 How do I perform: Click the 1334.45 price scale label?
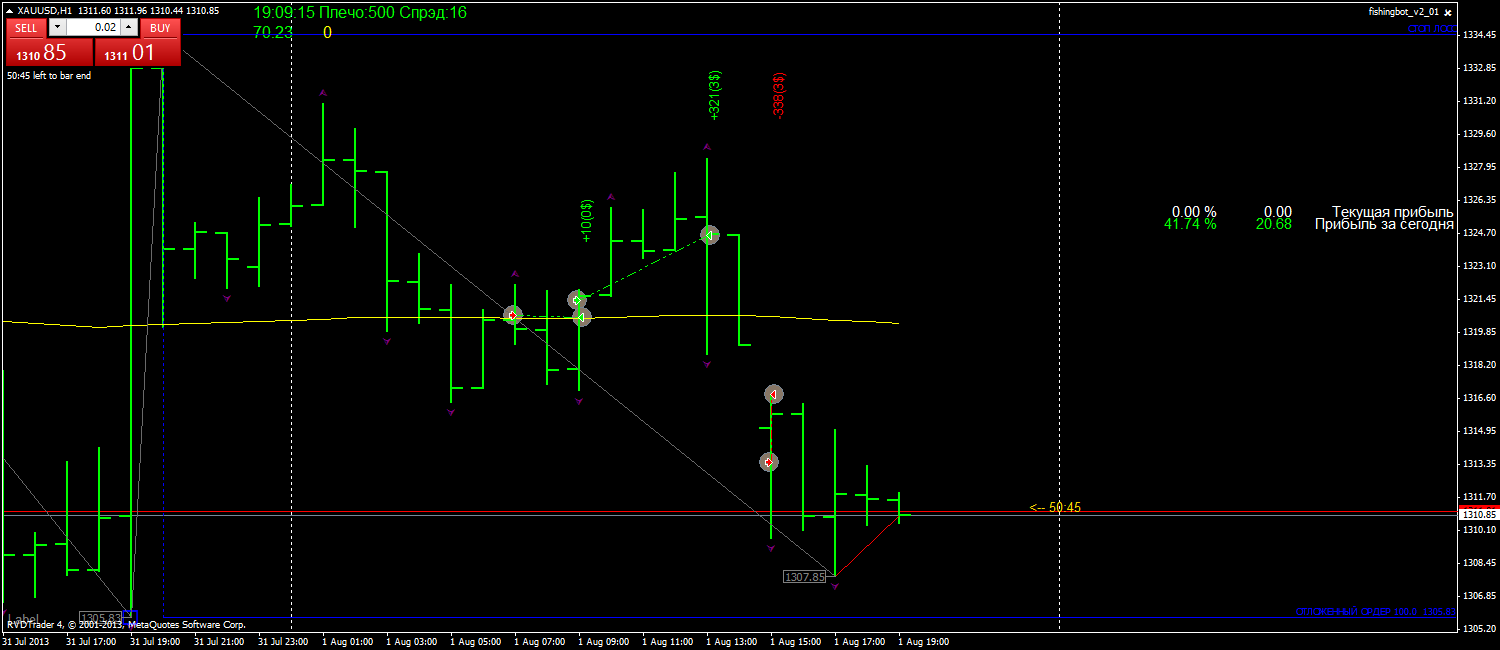(1479, 35)
